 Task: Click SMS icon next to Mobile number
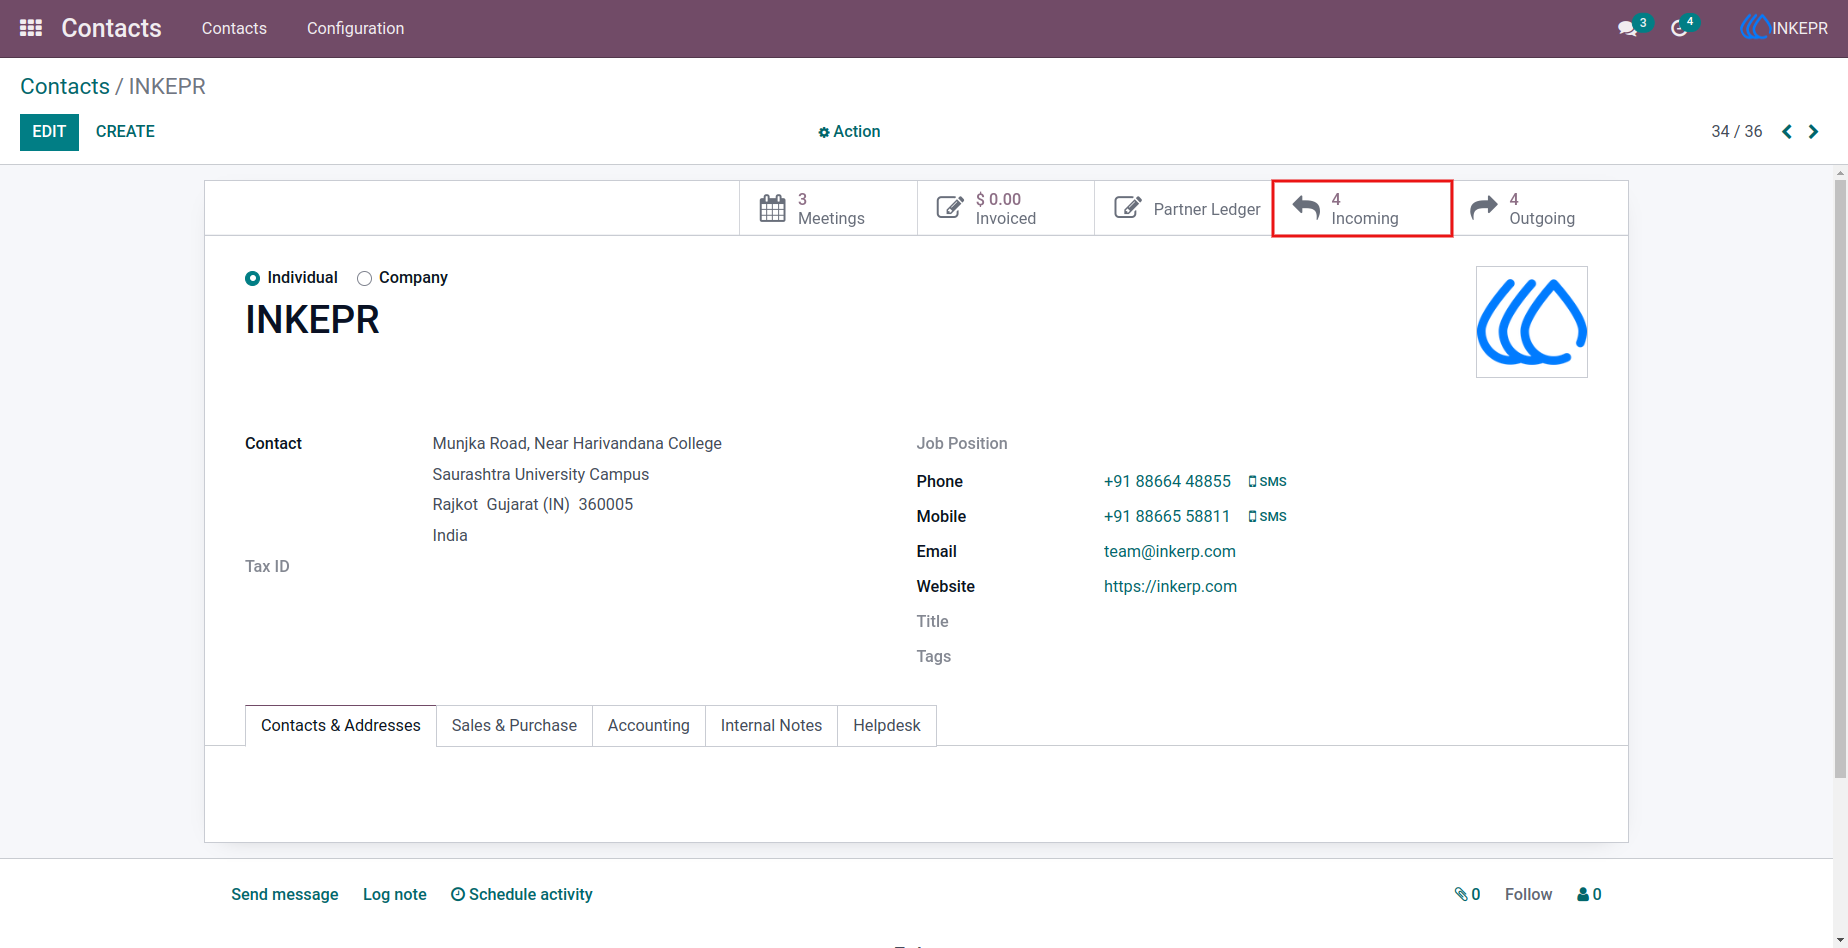pos(1267,517)
